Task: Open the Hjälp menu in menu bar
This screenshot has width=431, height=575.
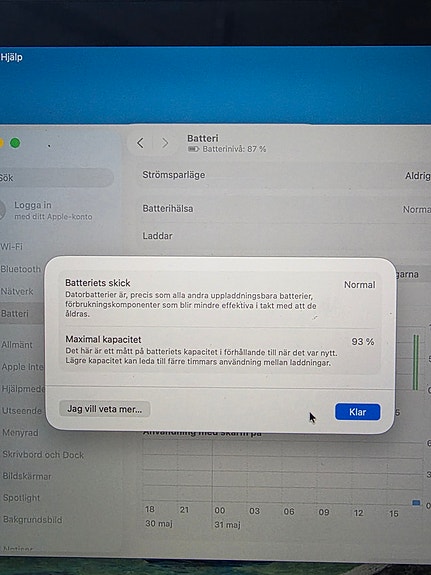Action: pyautogui.click(x=11, y=57)
